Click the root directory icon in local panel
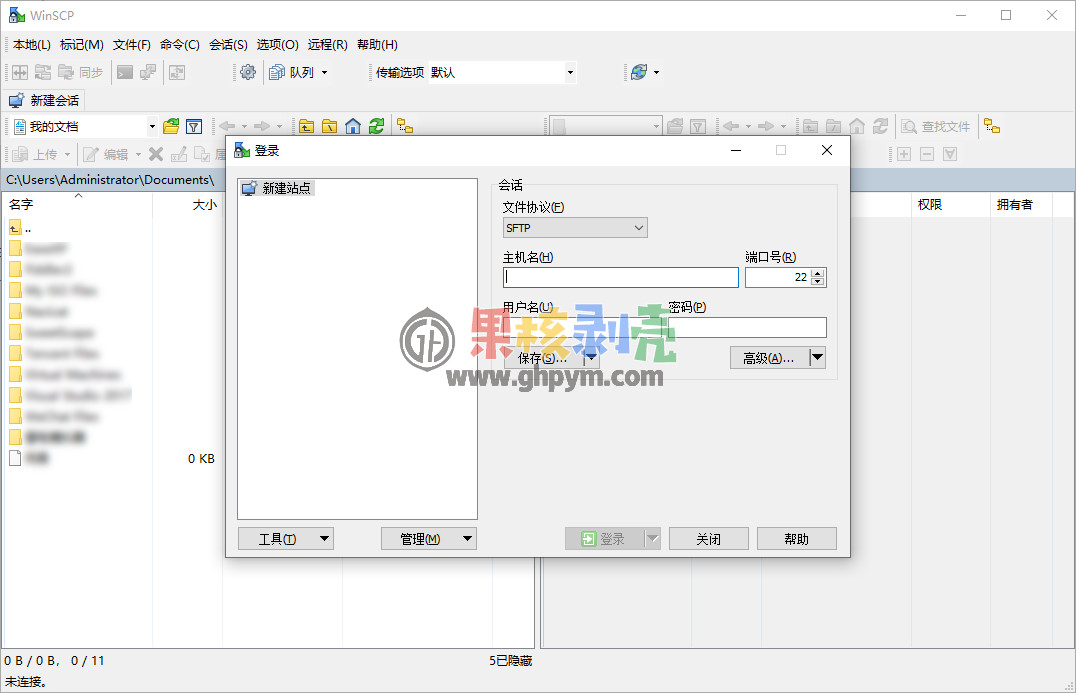This screenshot has height=693, width=1076. click(x=330, y=126)
